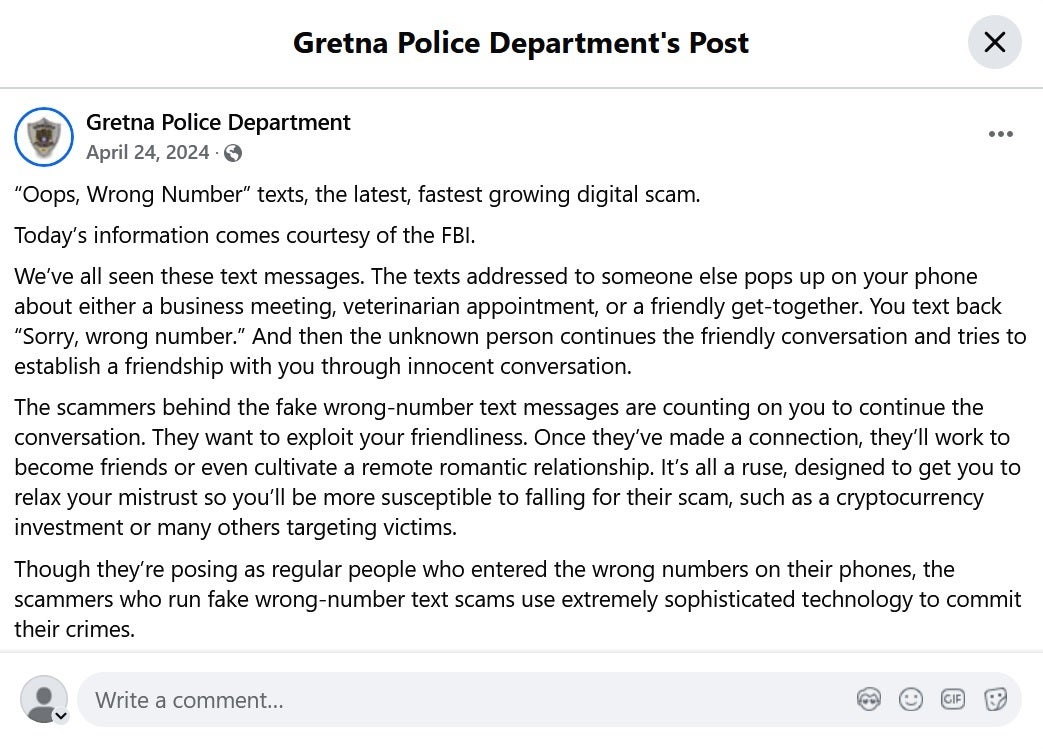Open the sticker chooser icon
The width and height of the screenshot is (1043, 749).
coord(995,700)
